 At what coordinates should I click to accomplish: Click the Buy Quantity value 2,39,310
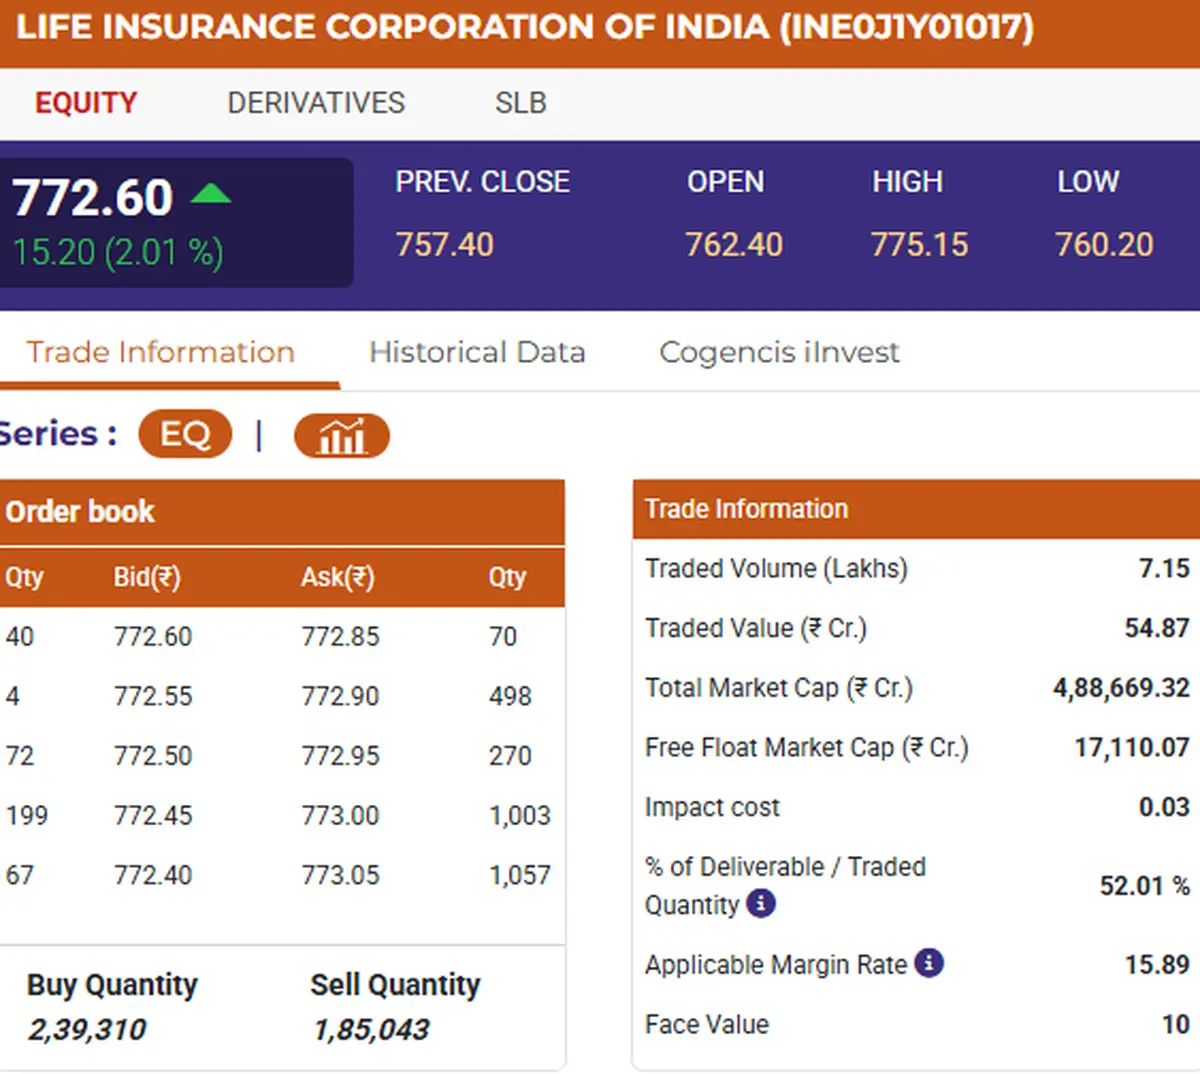(x=87, y=1029)
